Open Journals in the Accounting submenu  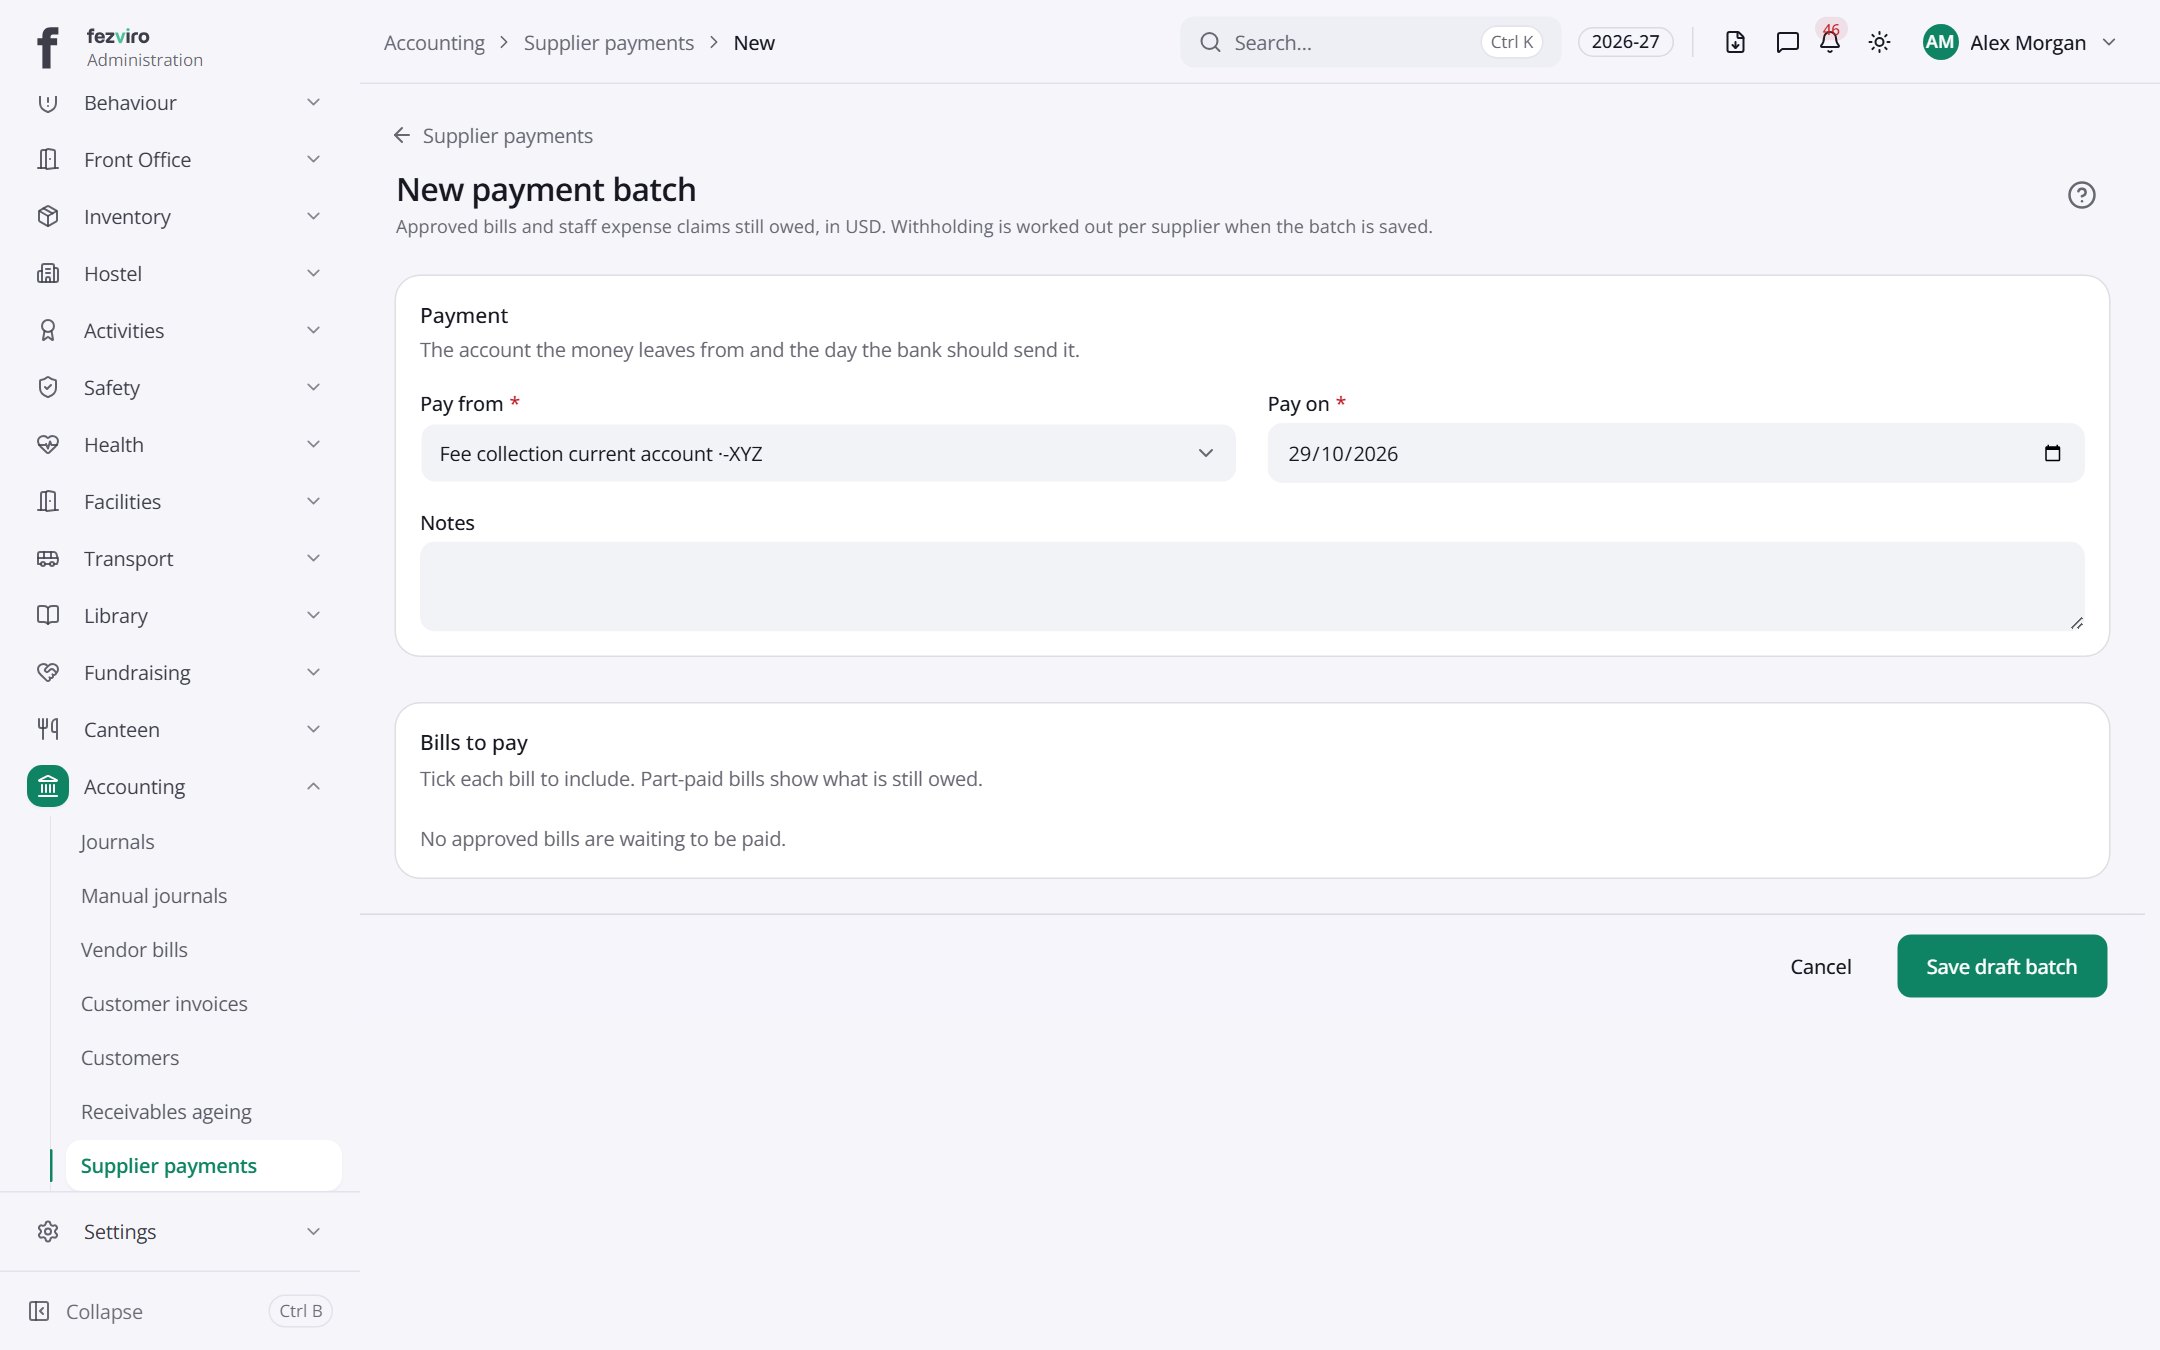117,842
